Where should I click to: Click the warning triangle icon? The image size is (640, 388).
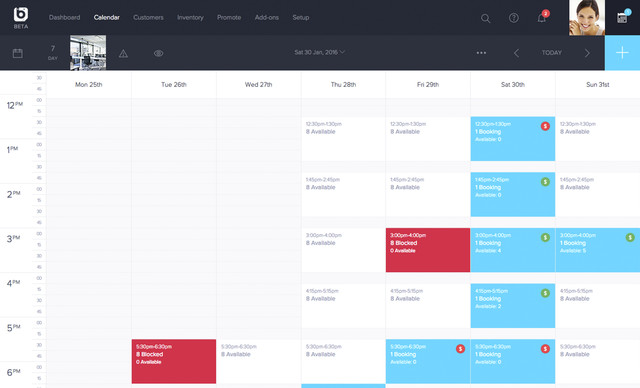pos(123,53)
